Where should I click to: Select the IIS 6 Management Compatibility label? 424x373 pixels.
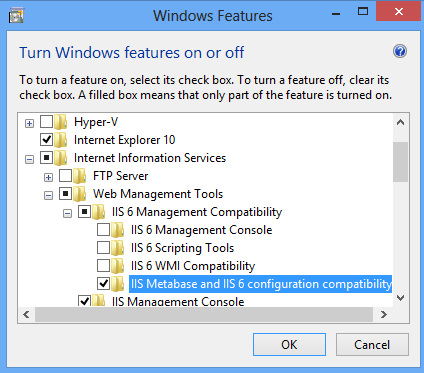(x=197, y=212)
